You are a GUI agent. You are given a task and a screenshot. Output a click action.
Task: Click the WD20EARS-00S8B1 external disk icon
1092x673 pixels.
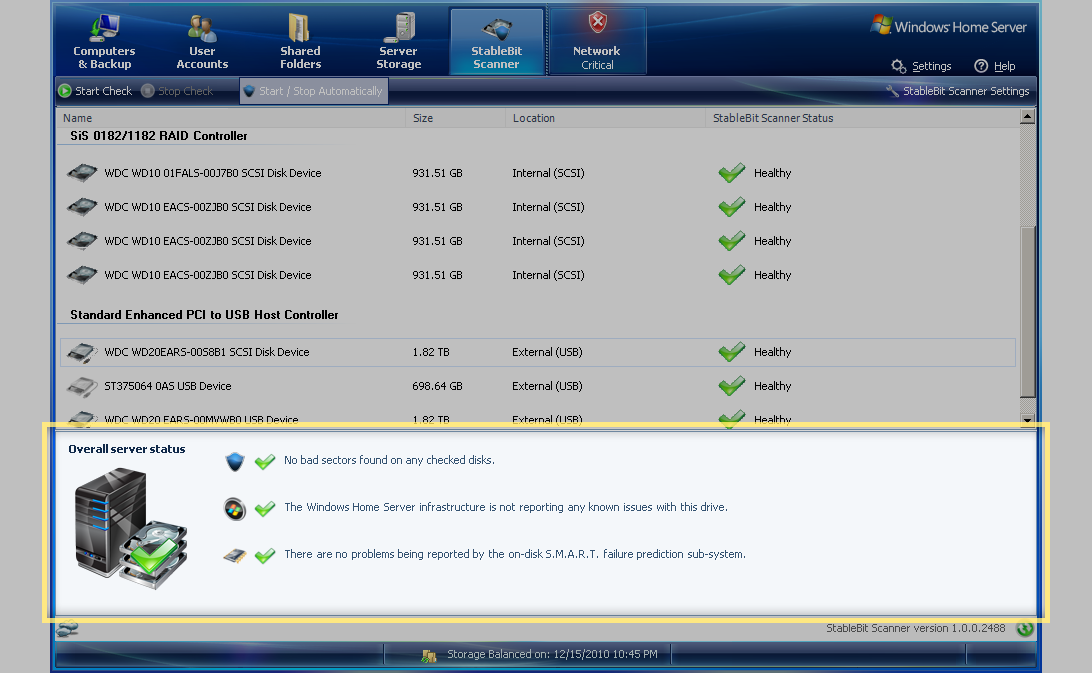82,353
